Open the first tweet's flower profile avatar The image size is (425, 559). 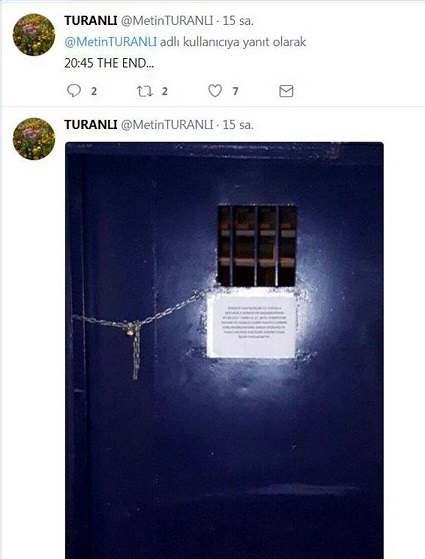coord(34,35)
